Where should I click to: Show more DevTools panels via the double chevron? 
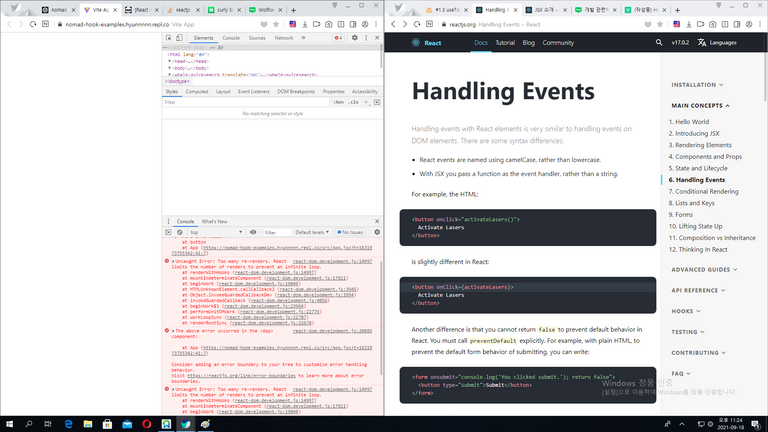303,38
